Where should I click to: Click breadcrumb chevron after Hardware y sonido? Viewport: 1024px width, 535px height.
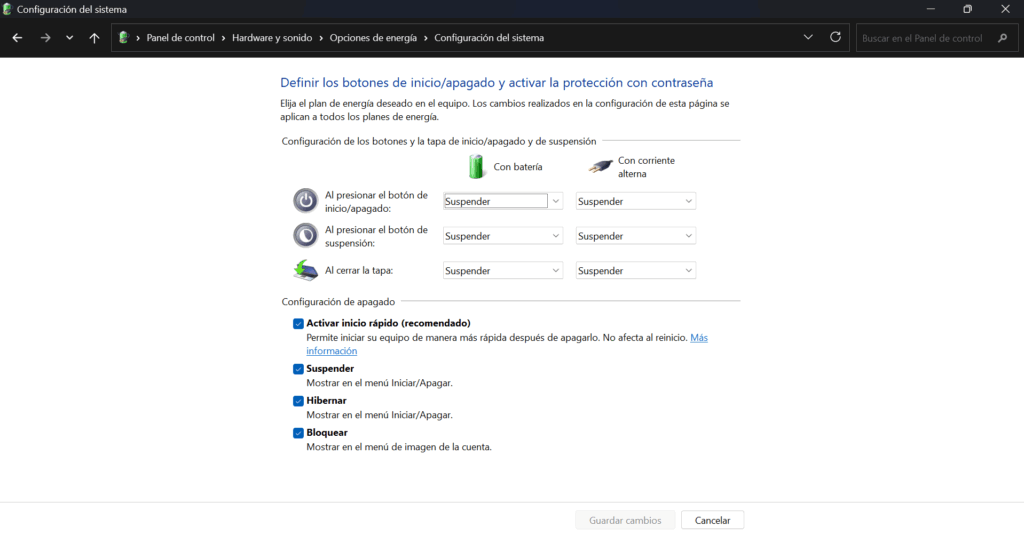coord(321,38)
